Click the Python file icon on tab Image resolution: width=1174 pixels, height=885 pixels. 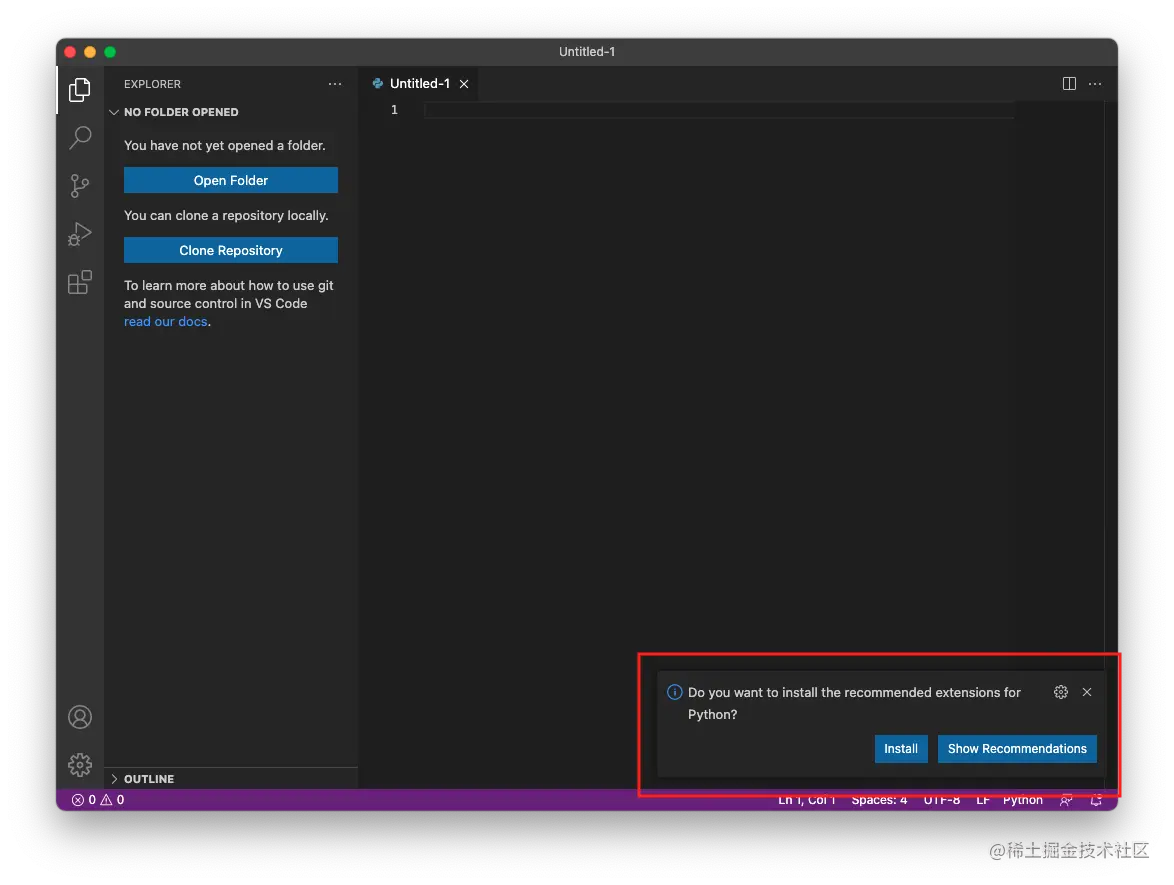click(378, 84)
